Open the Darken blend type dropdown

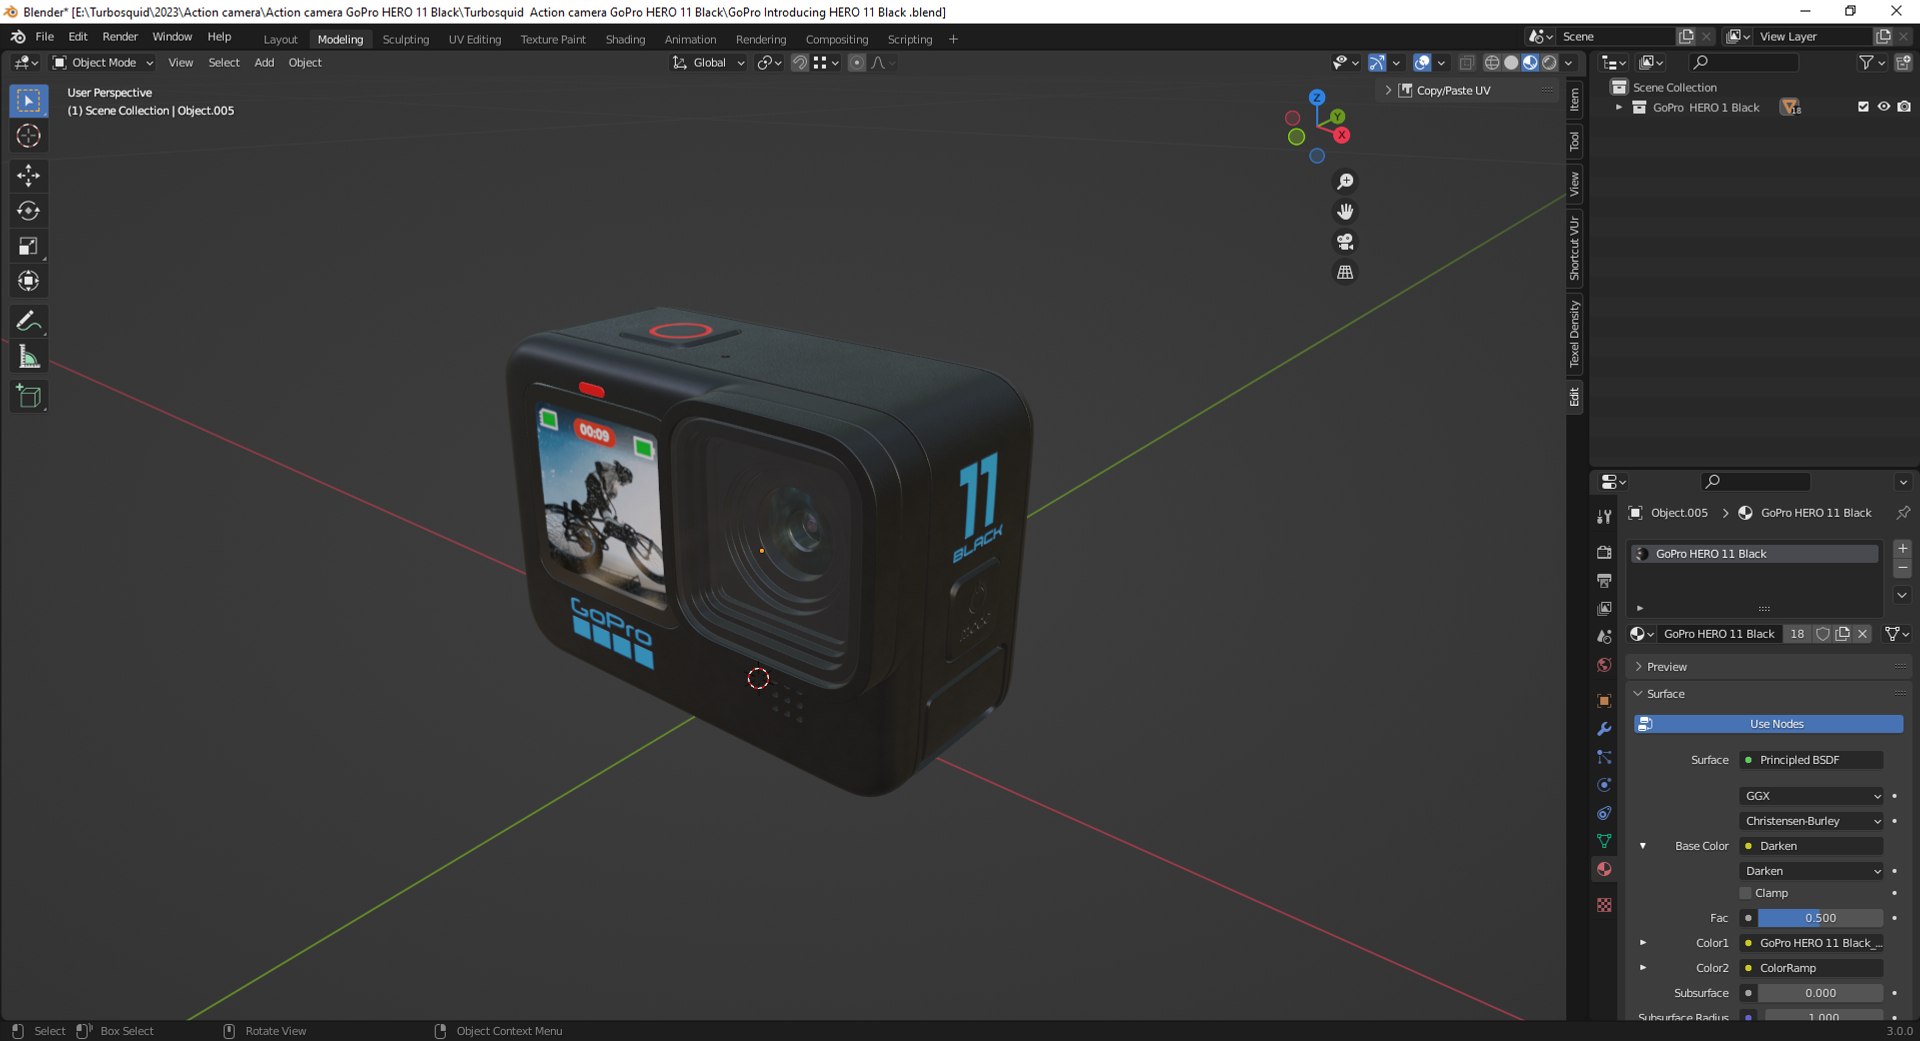tap(1812, 871)
